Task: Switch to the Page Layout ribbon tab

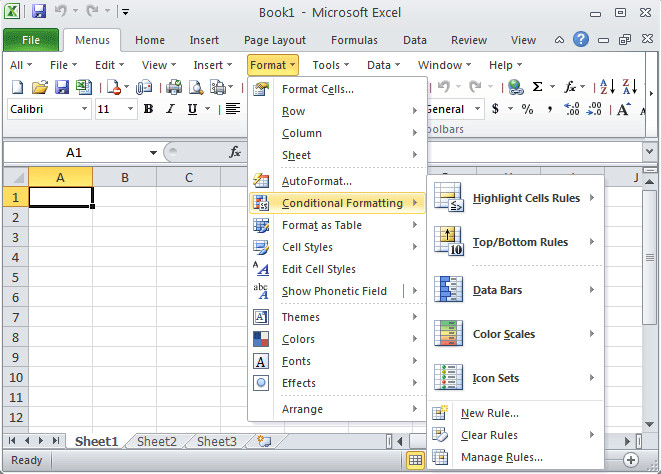Action: pyautogui.click(x=275, y=40)
